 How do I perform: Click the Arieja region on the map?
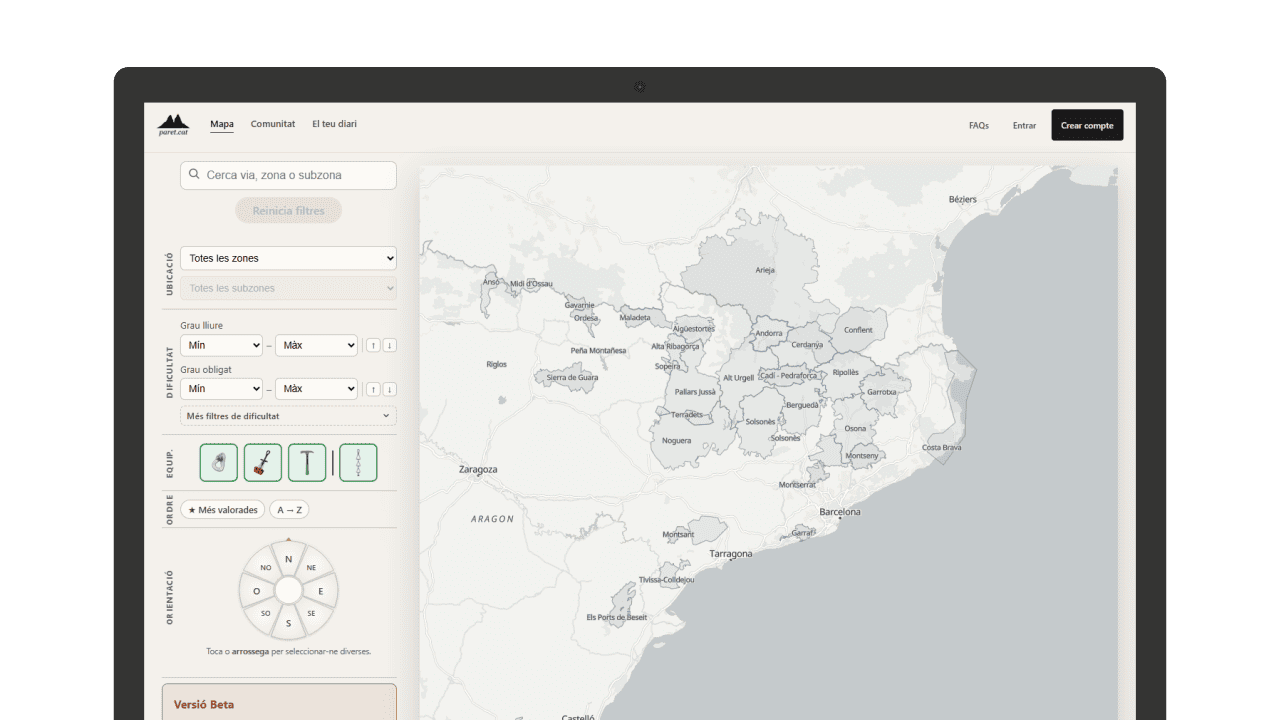pos(765,270)
